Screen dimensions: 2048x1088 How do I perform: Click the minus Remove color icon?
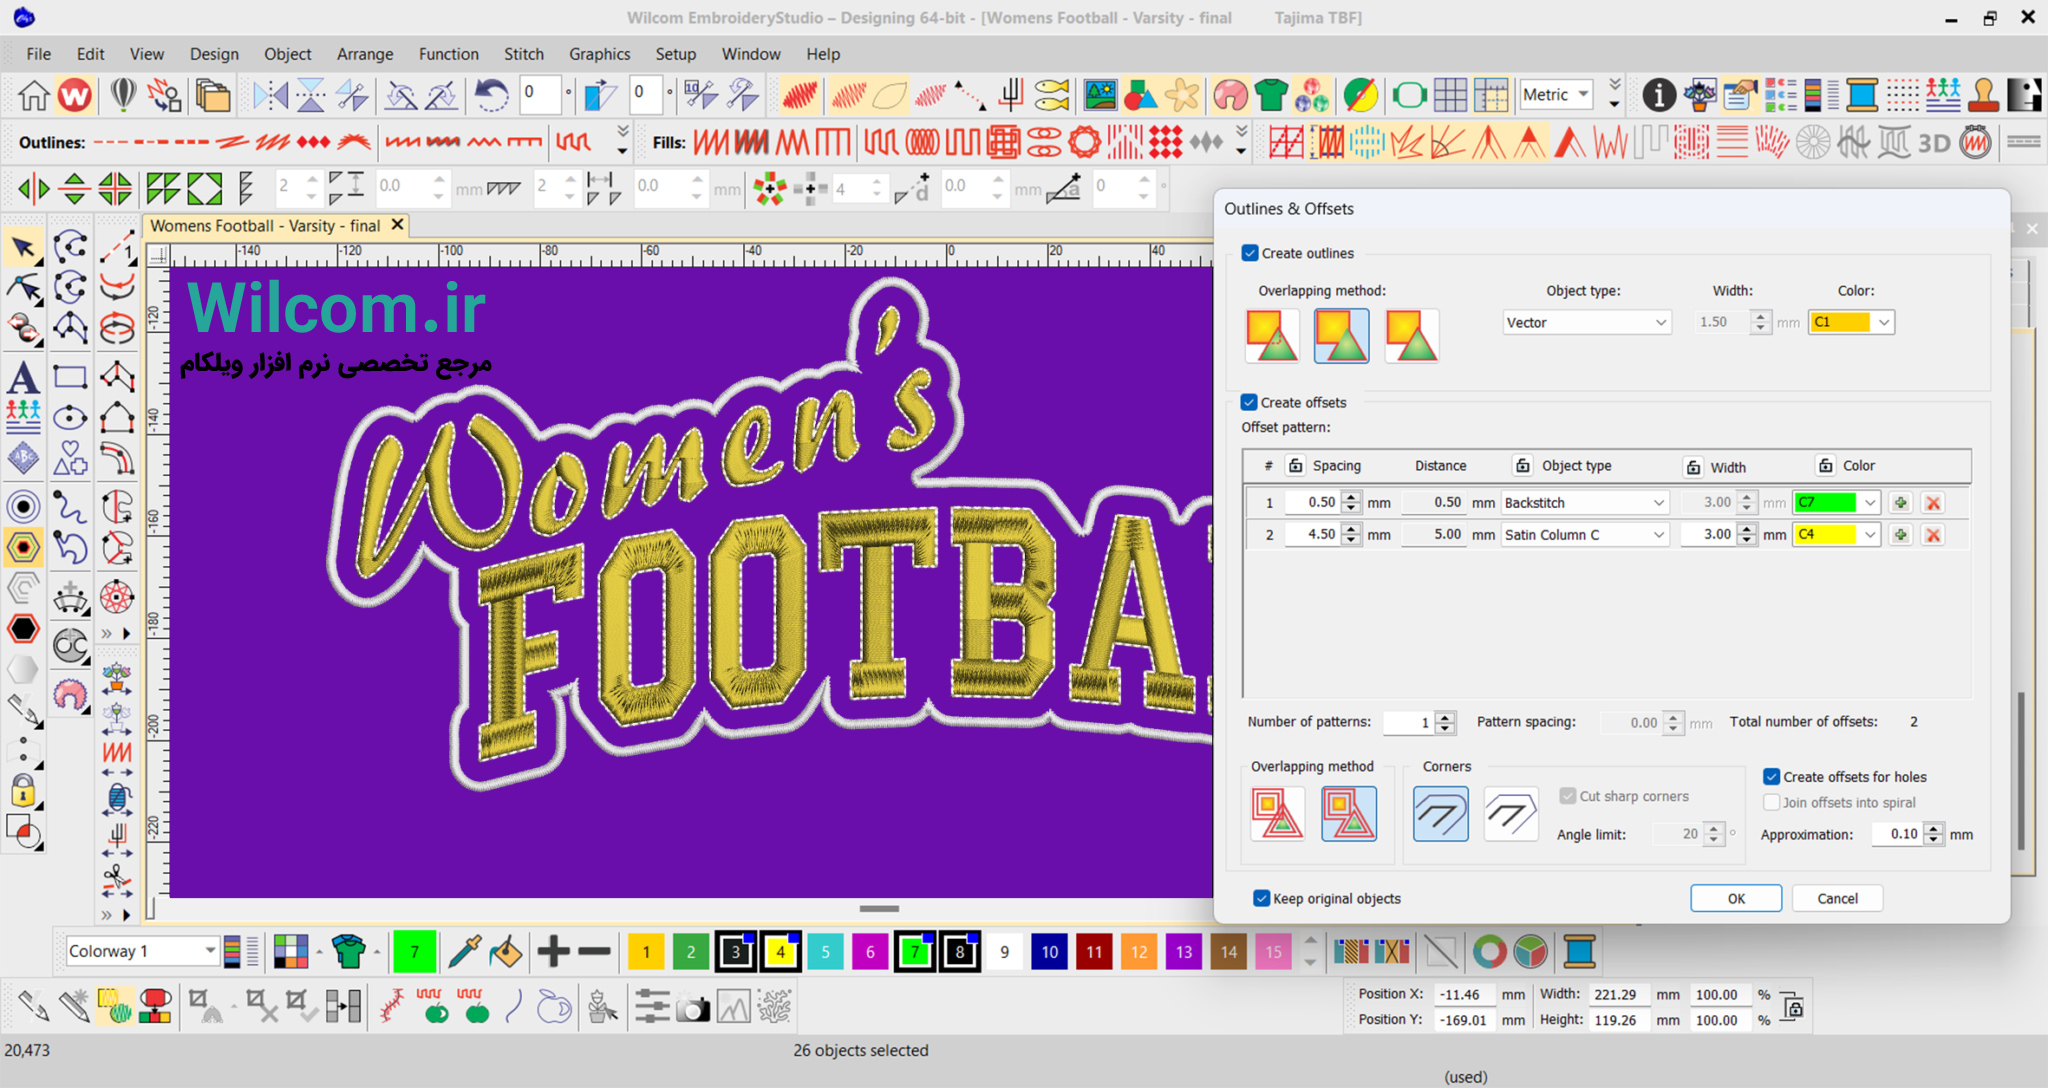594,952
